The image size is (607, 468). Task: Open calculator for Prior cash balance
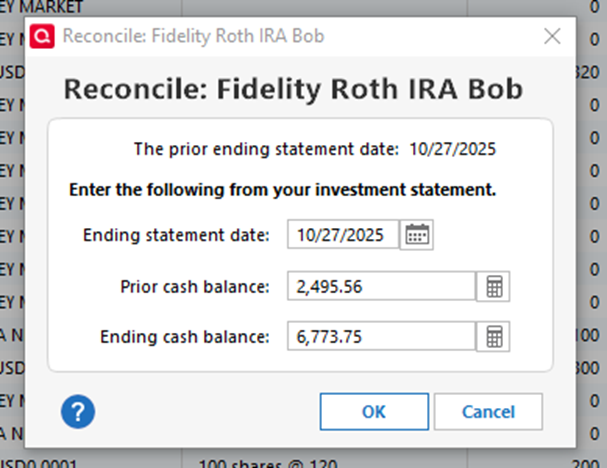493,287
